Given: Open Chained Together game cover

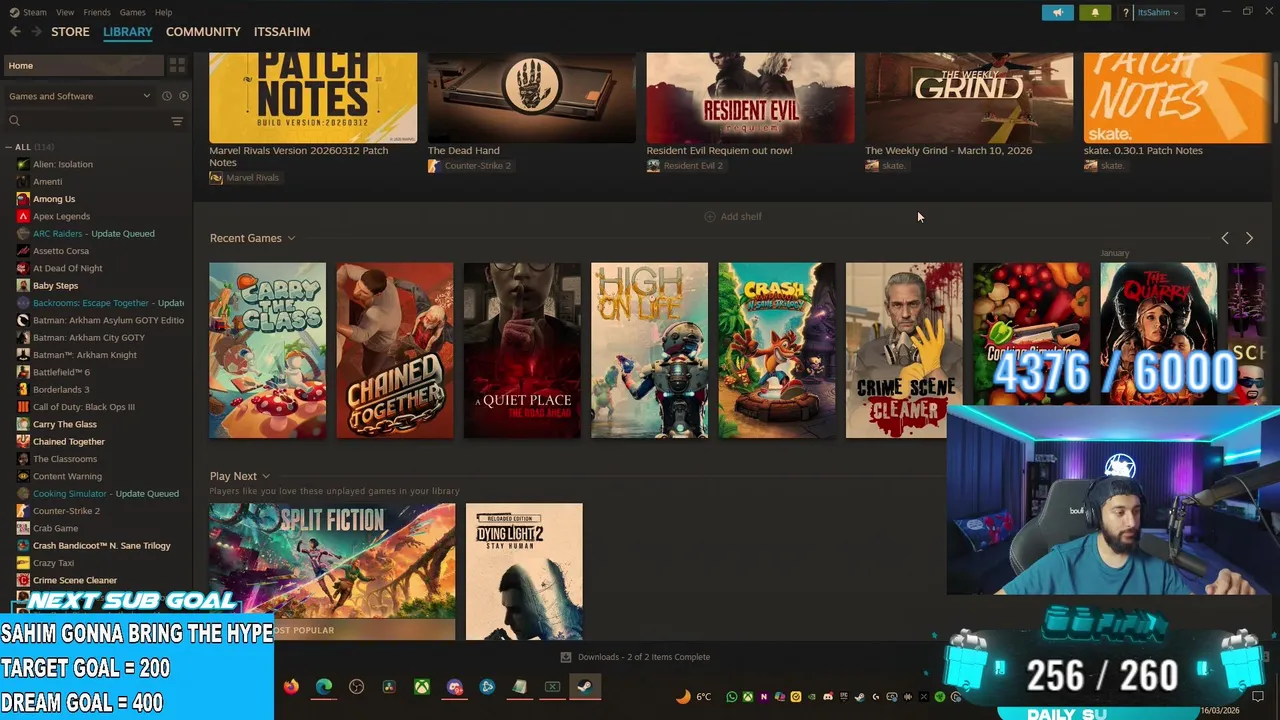Looking at the screenshot, I should click(394, 350).
